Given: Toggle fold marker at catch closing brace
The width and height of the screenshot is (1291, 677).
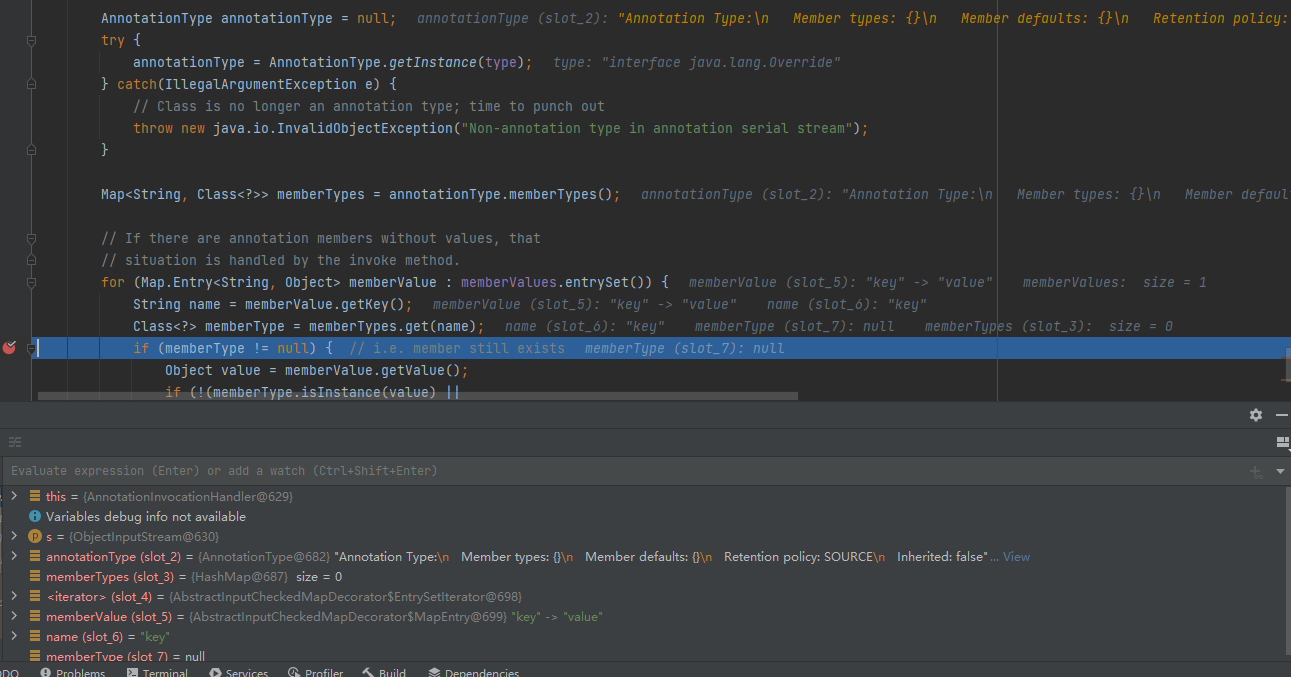Looking at the screenshot, I should pyautogui.click(x=32, y=150).
